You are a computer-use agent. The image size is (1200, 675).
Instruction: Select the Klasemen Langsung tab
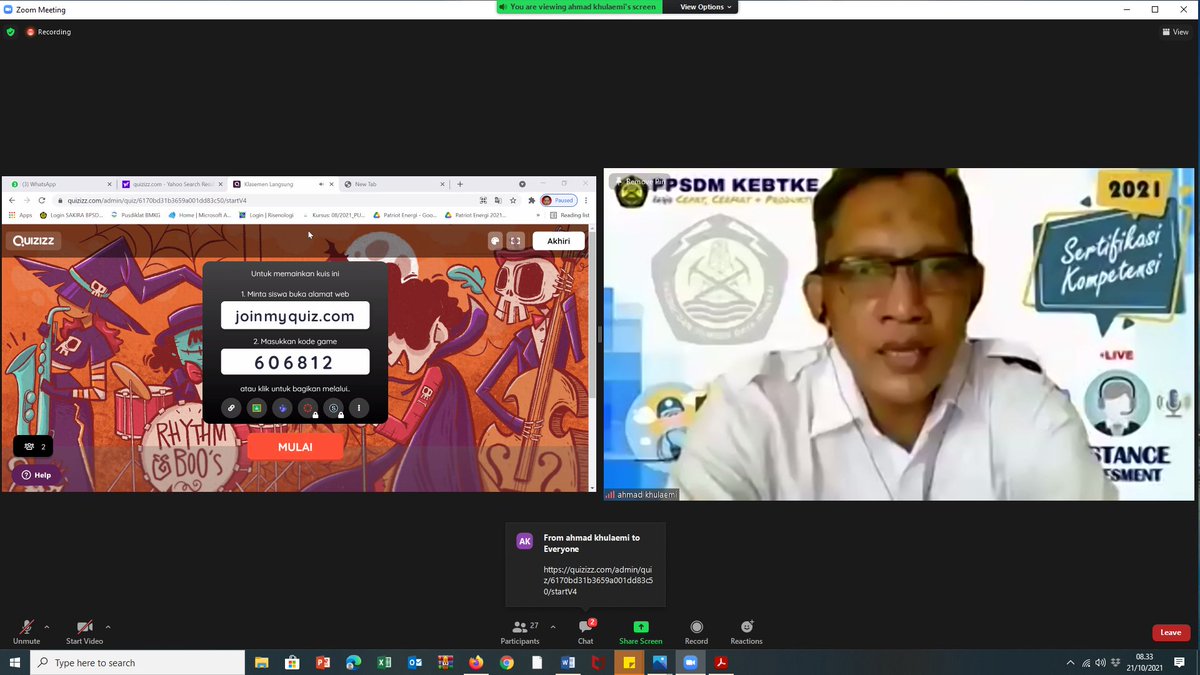pyautogui.click(x=282, y=184)
